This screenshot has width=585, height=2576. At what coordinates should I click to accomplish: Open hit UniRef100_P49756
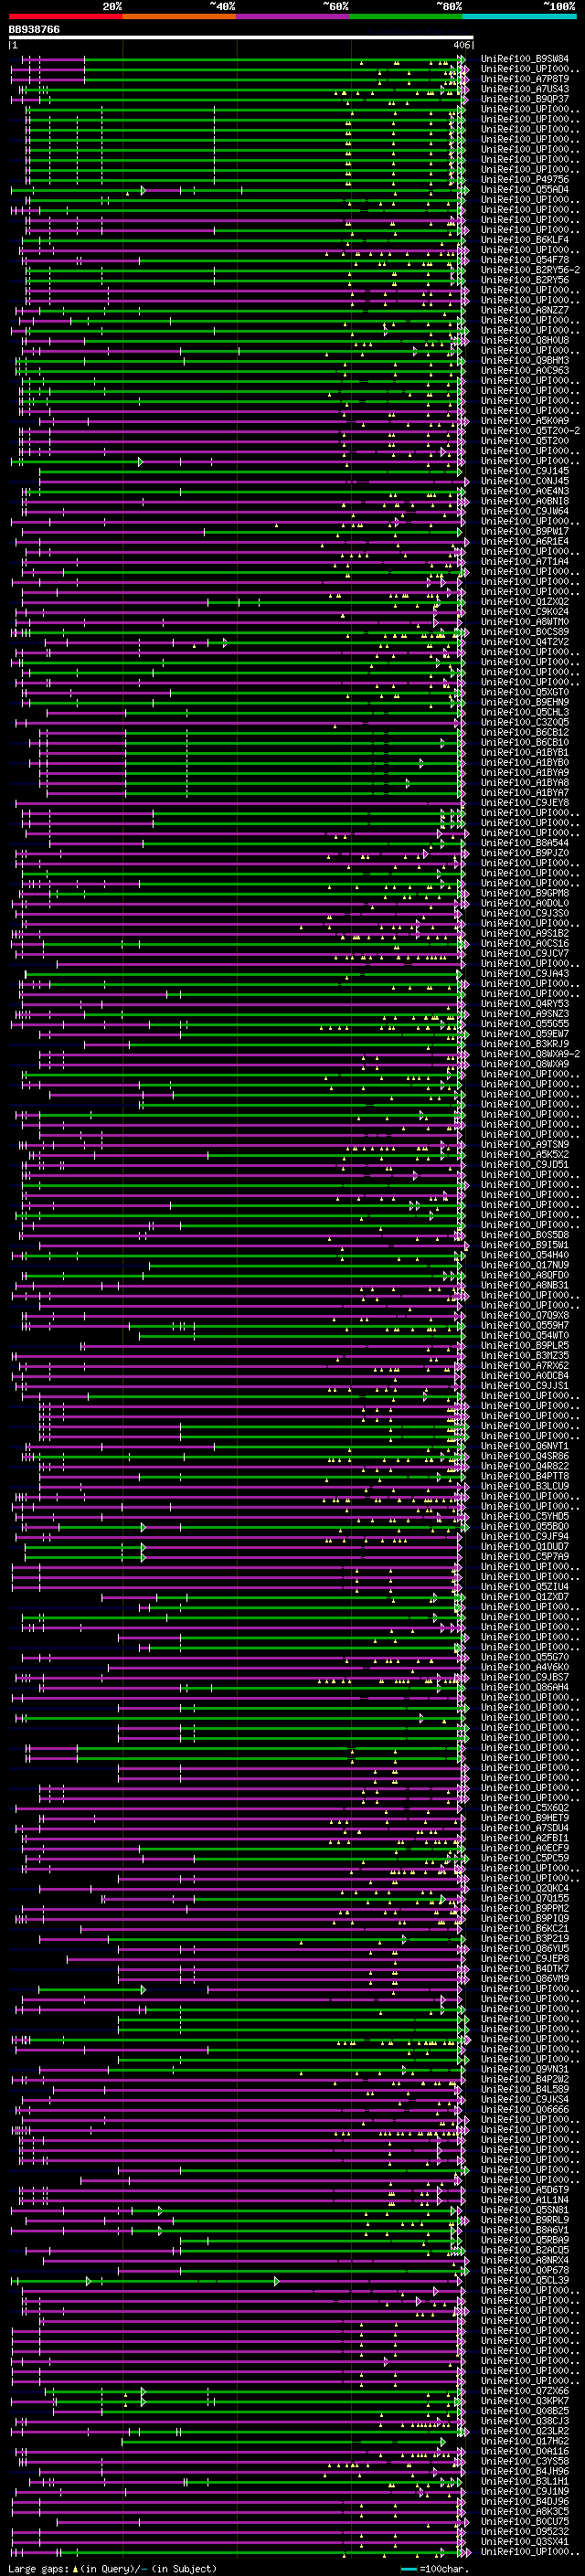[525, 180]
